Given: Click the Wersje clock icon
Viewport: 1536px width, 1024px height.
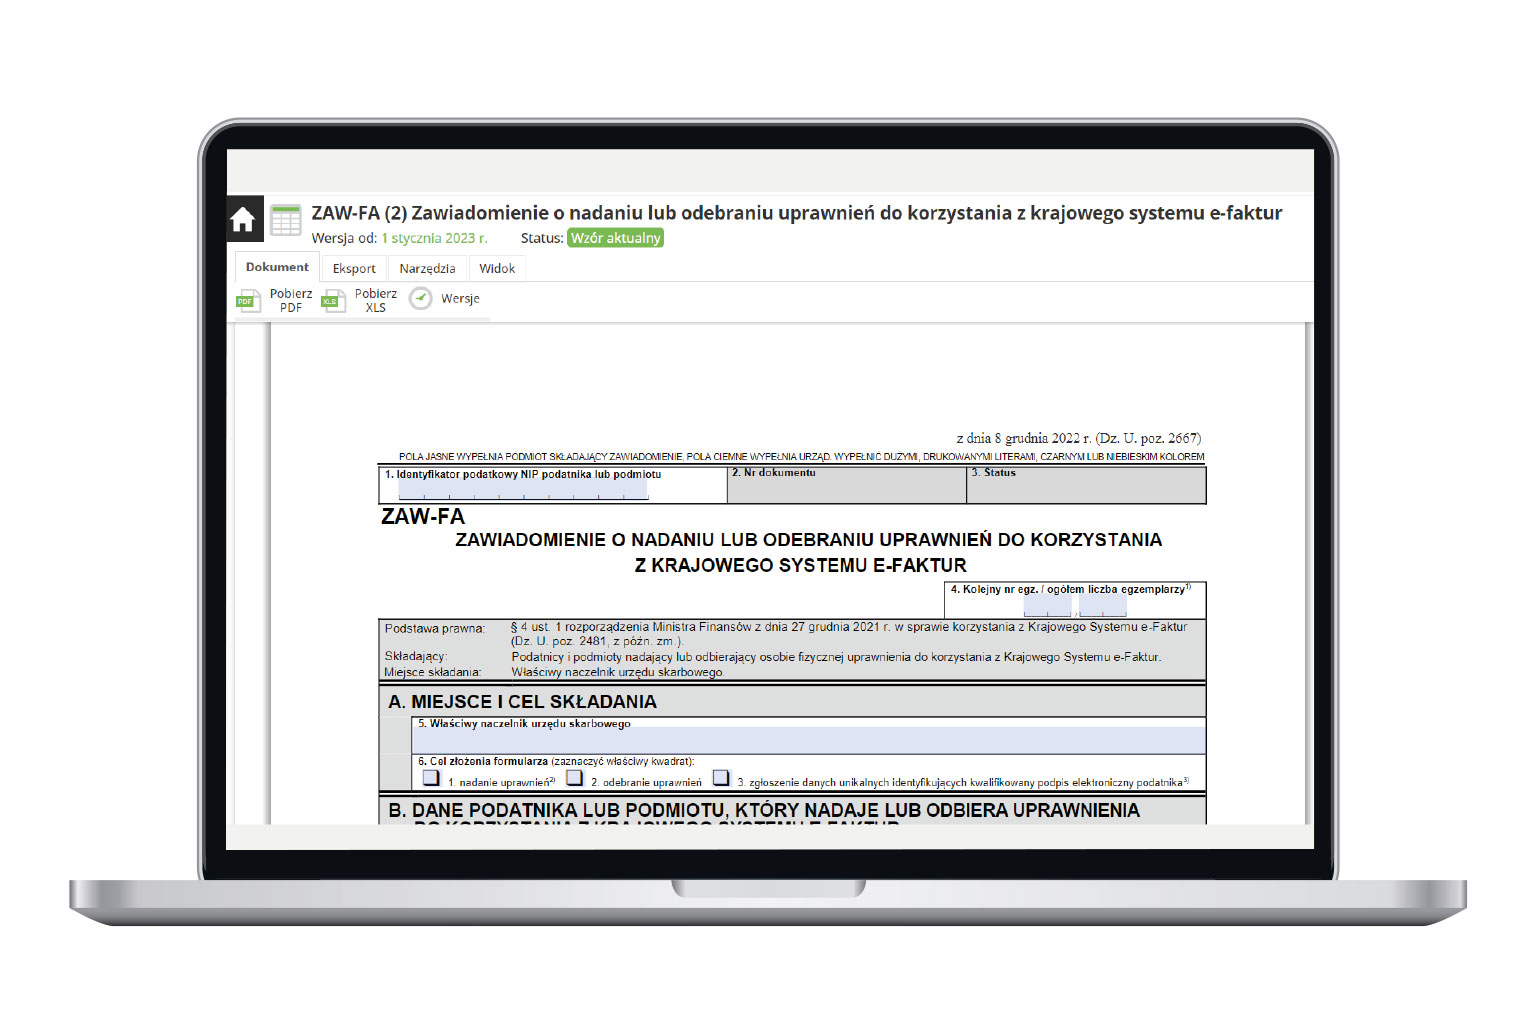Looking at the screenshot, I should point(421,299).
